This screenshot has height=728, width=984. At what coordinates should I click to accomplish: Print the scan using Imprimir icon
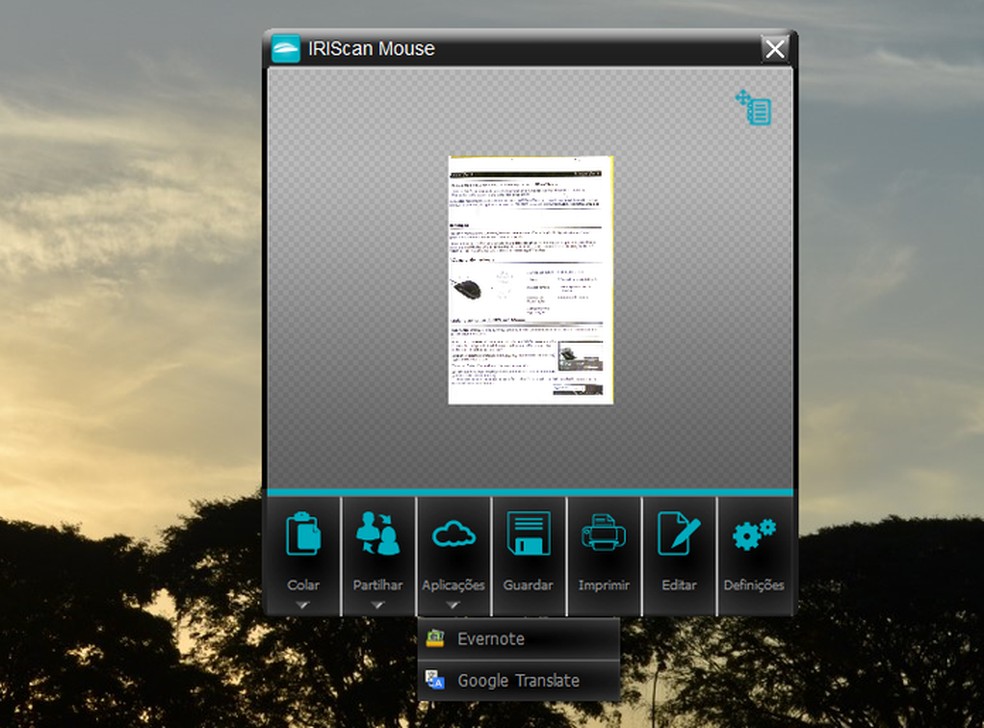point(603,533)
